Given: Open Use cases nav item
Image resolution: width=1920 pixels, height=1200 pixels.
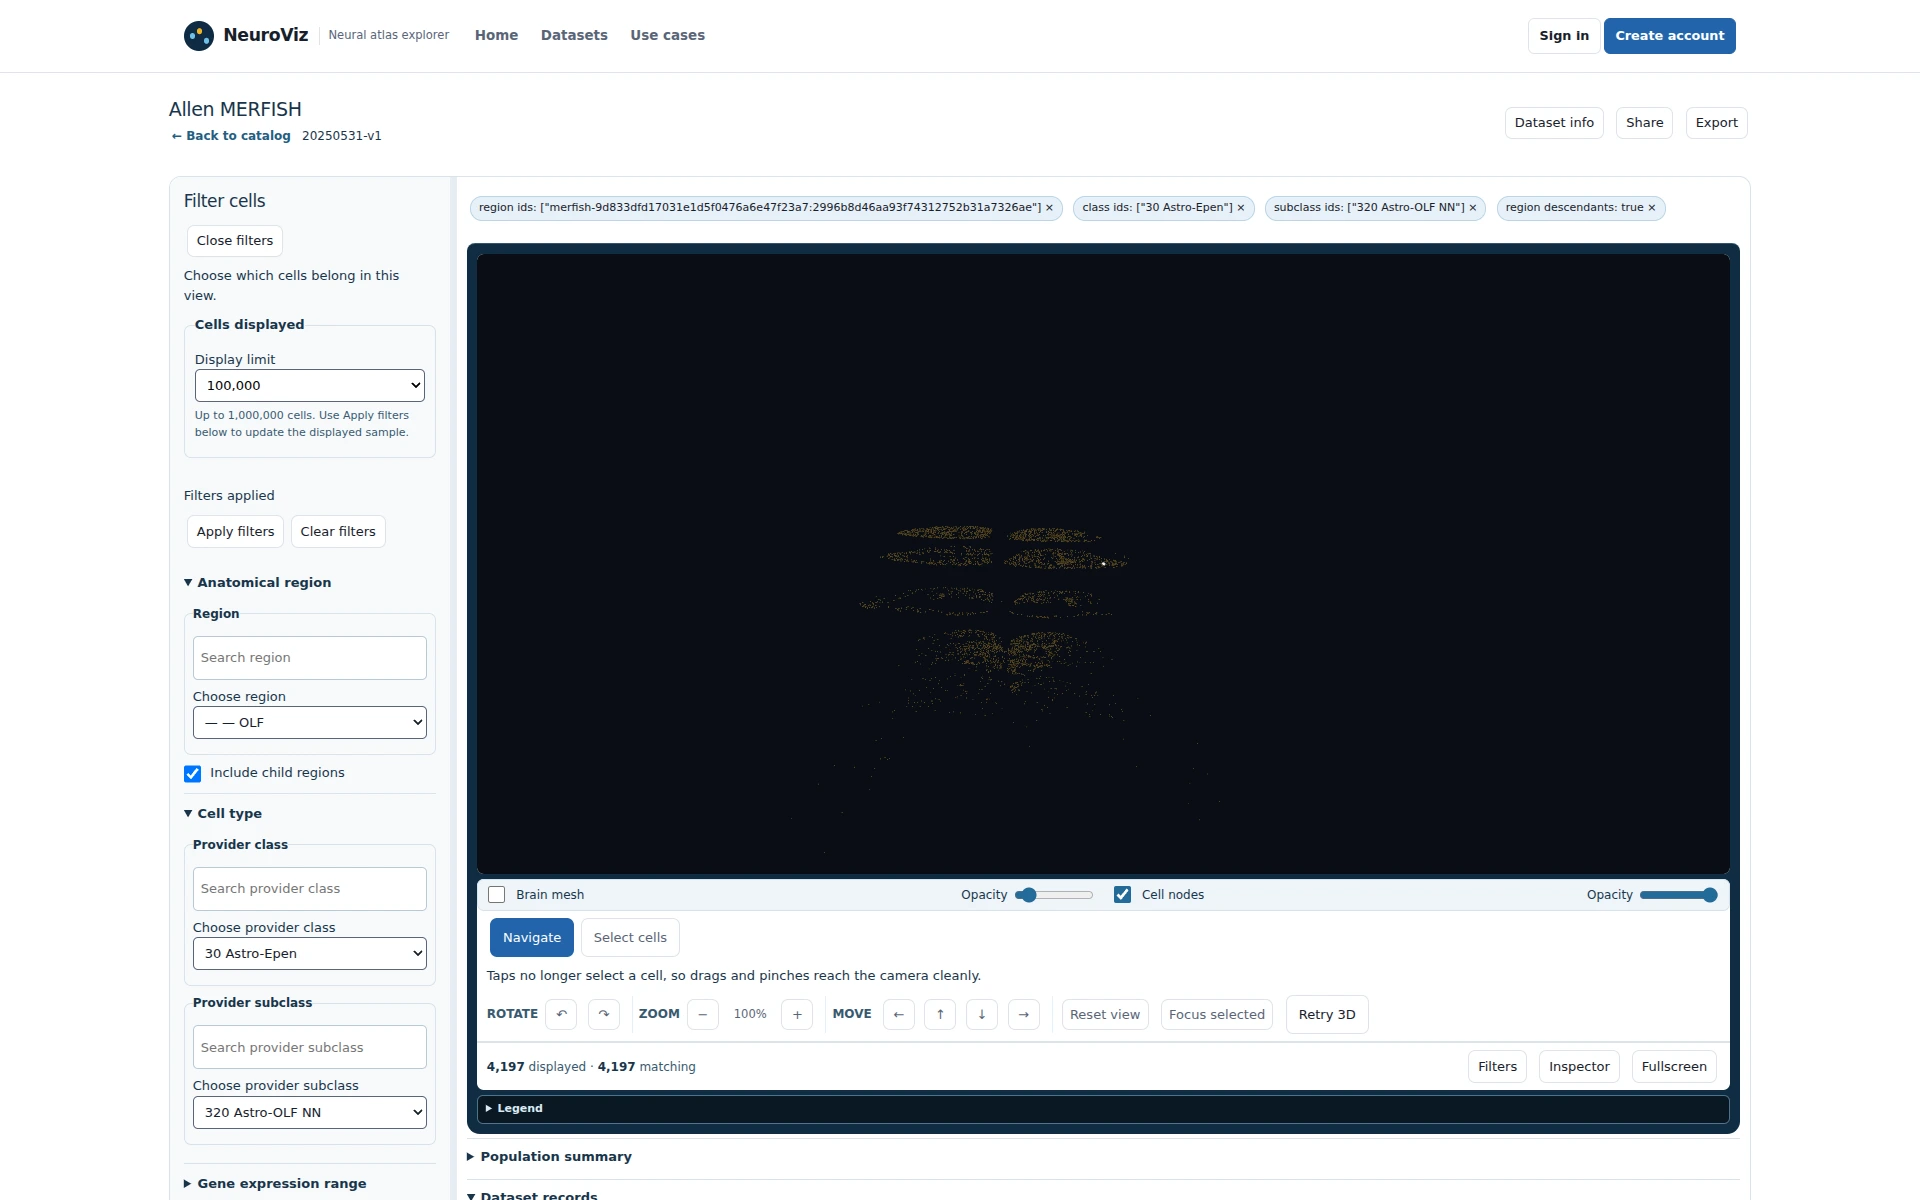Looking at the screenshot, I should coord(667,35).
